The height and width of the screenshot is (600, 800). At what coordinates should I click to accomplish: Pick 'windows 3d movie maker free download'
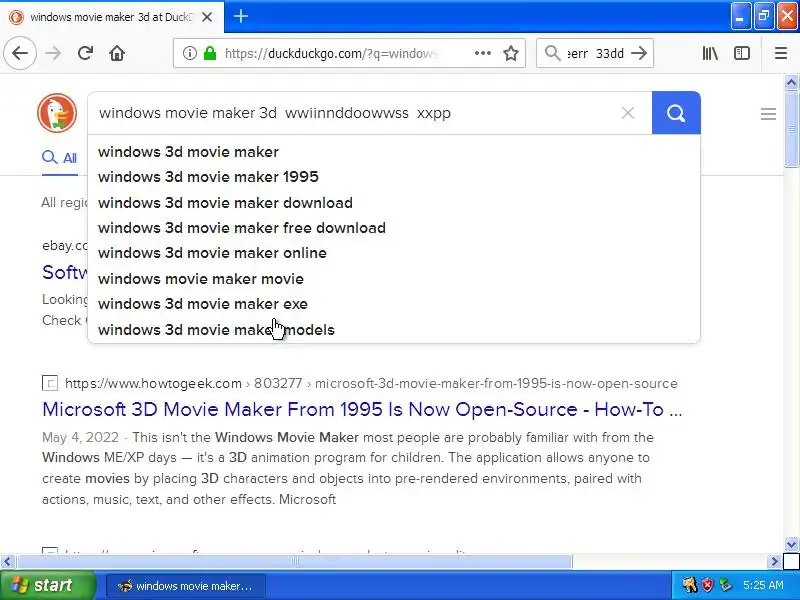pos(394,228)
